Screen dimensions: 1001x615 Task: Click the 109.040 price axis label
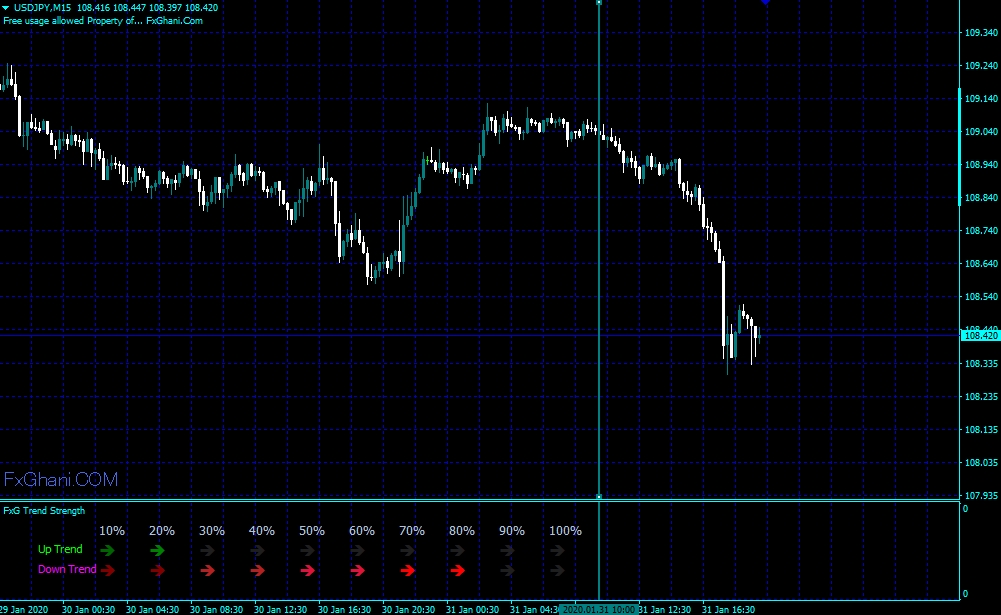(x=981, y=132)
